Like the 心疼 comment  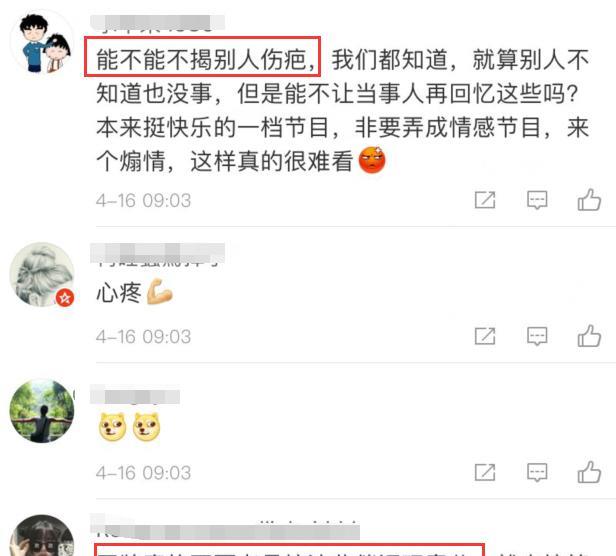tap(589, 336)
